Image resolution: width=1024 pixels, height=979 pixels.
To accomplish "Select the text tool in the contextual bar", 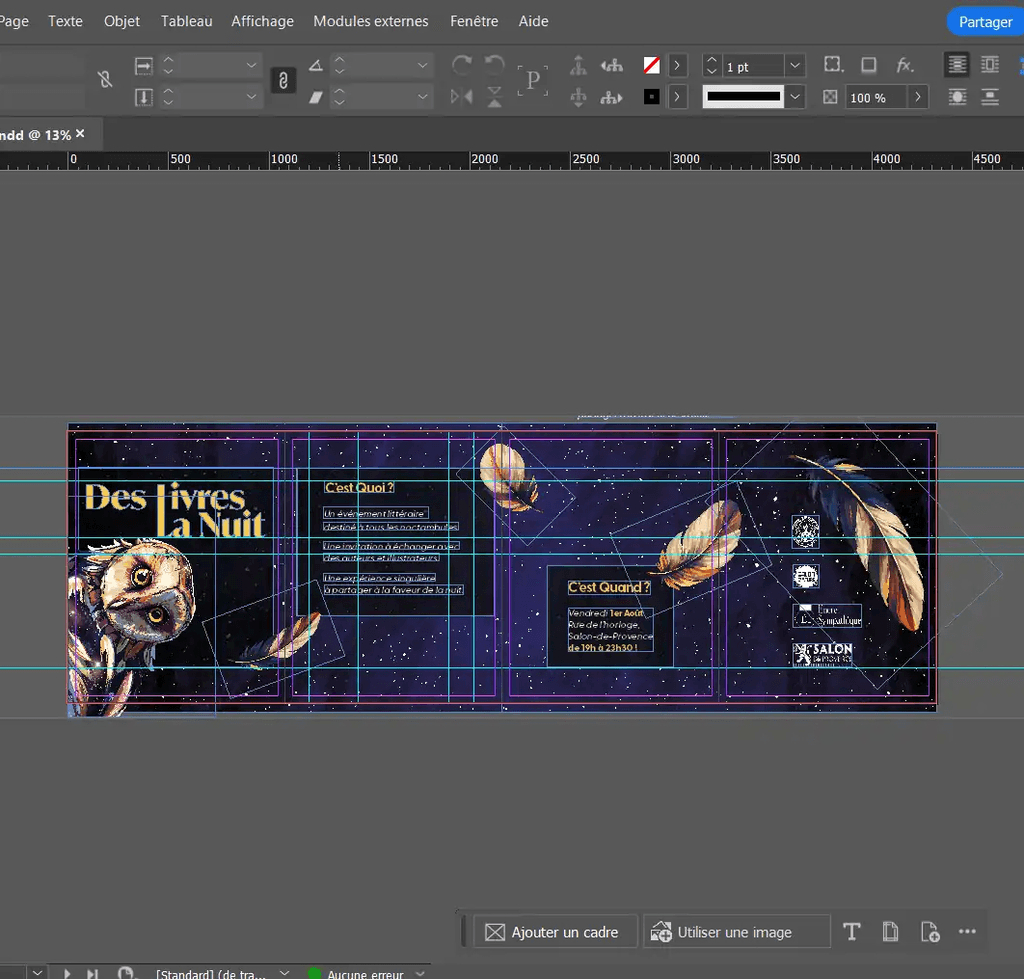I will point(851,932).
